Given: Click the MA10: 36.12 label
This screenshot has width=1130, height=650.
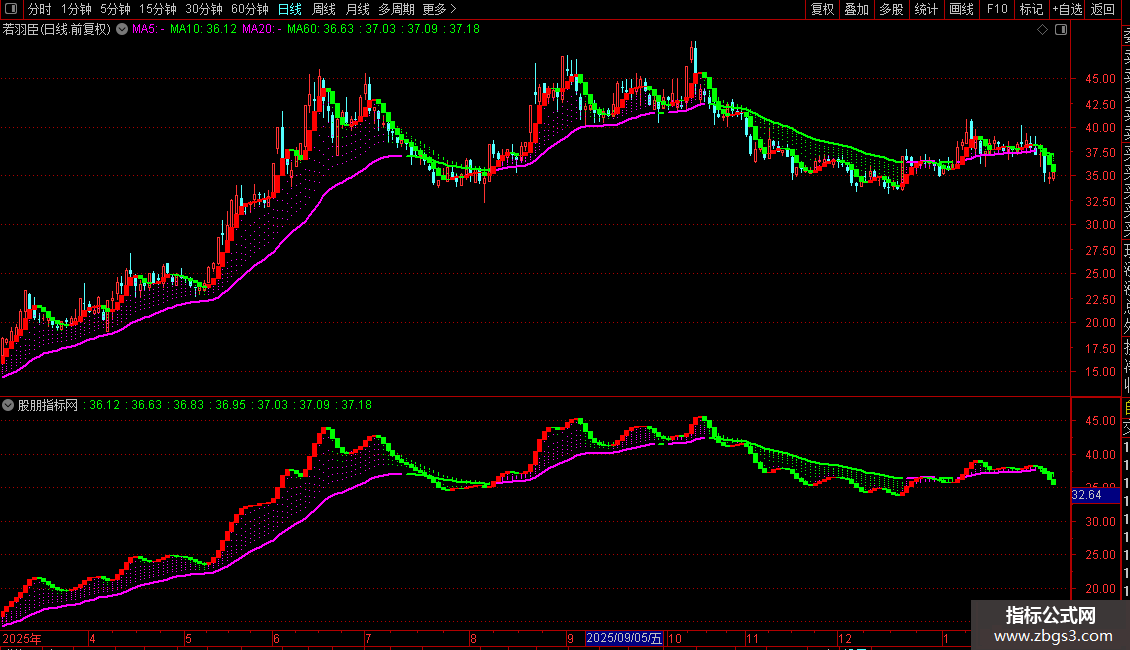Looking at the screenshot, I should coord(203,29).
